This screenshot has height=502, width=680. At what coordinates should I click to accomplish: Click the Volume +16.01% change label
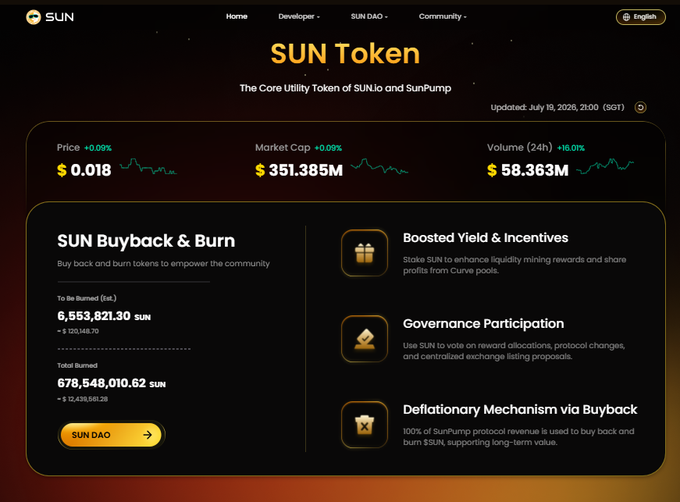point(571,148)
